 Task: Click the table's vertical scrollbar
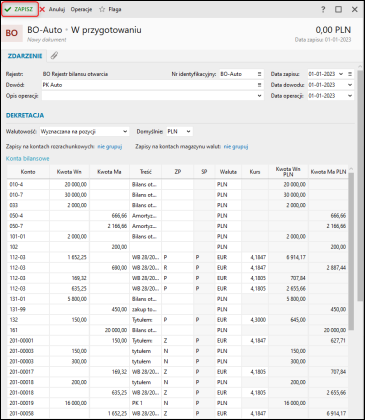(x=351, y=252)
